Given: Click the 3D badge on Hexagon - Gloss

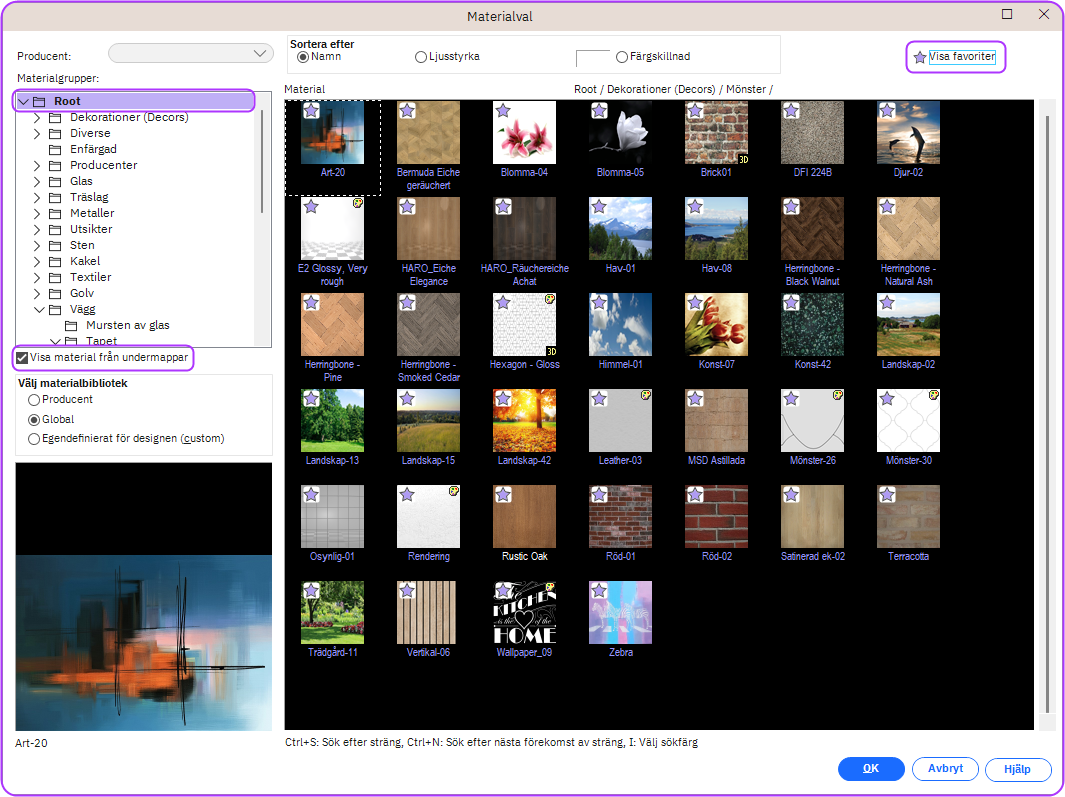Looking at the screenshot, I should point(551,351).
